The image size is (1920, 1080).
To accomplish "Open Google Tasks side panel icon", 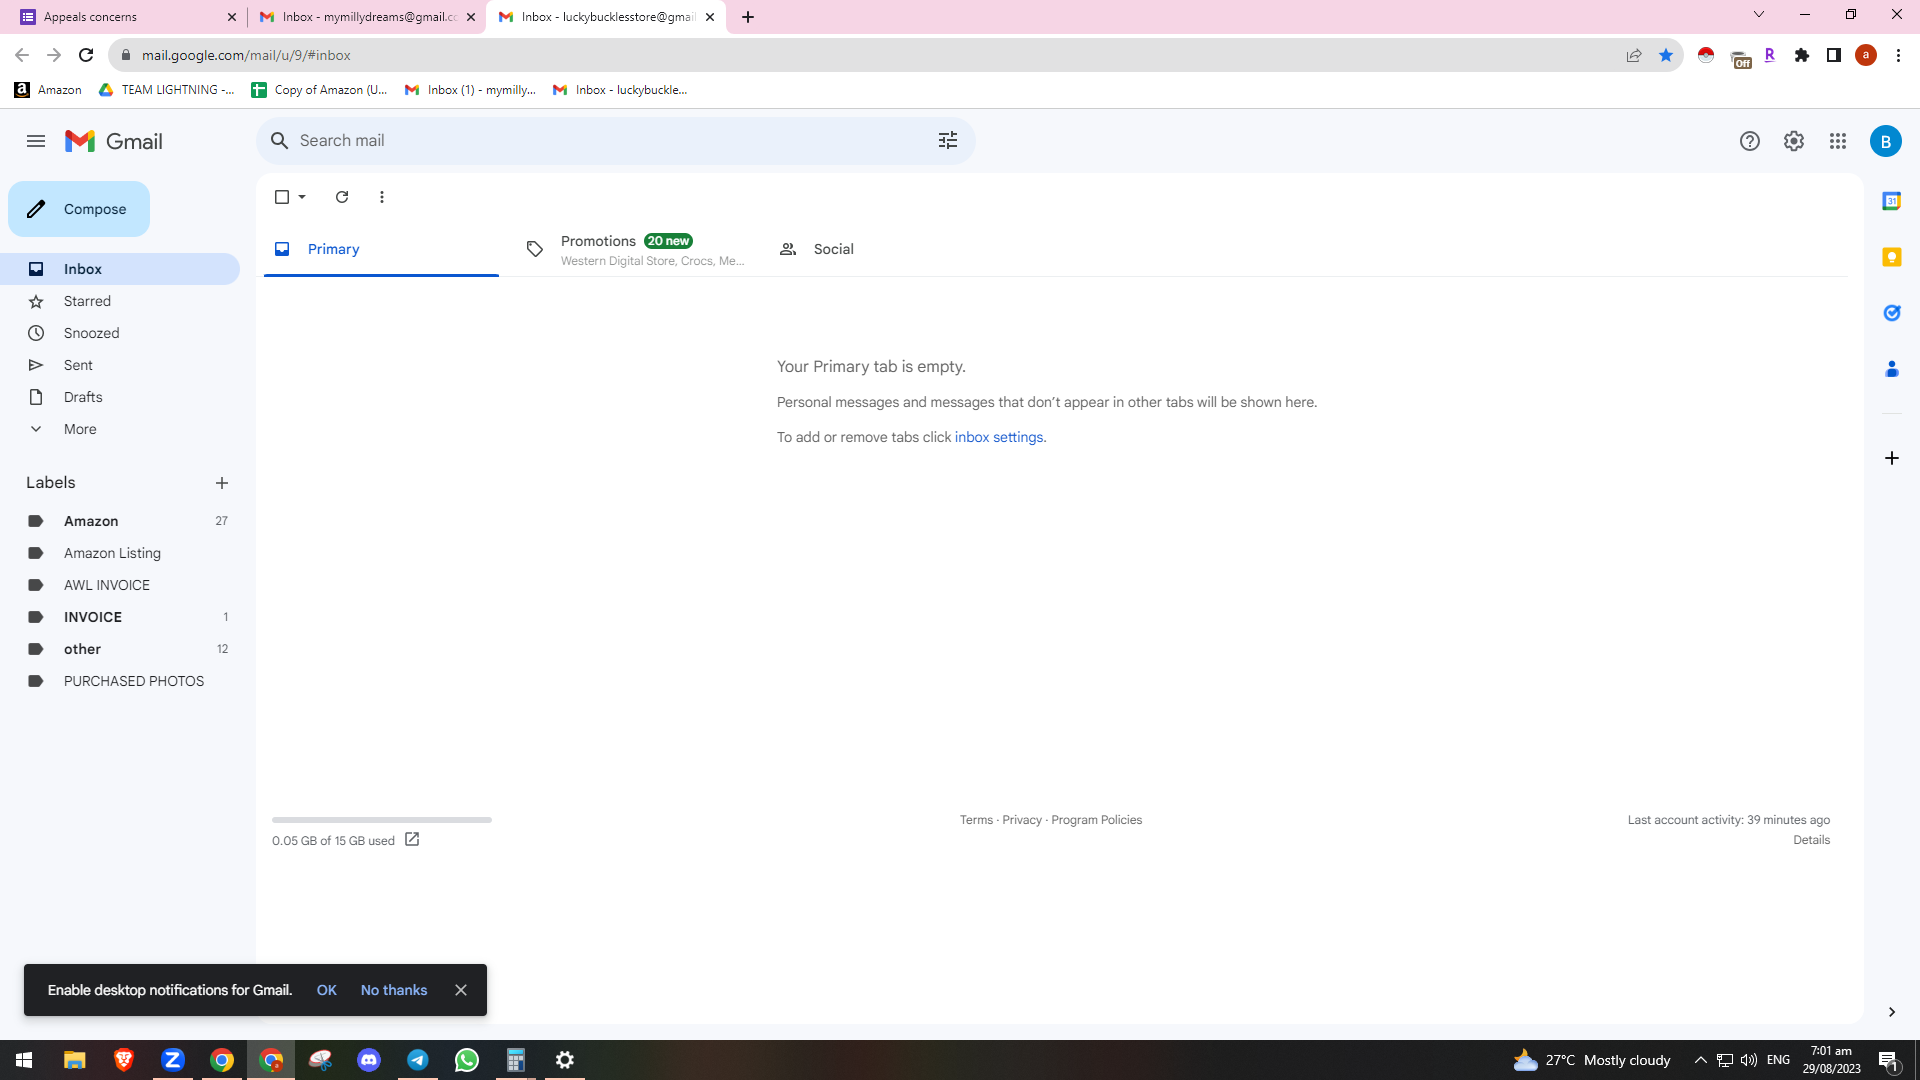I will click(x=1892, y=313).
